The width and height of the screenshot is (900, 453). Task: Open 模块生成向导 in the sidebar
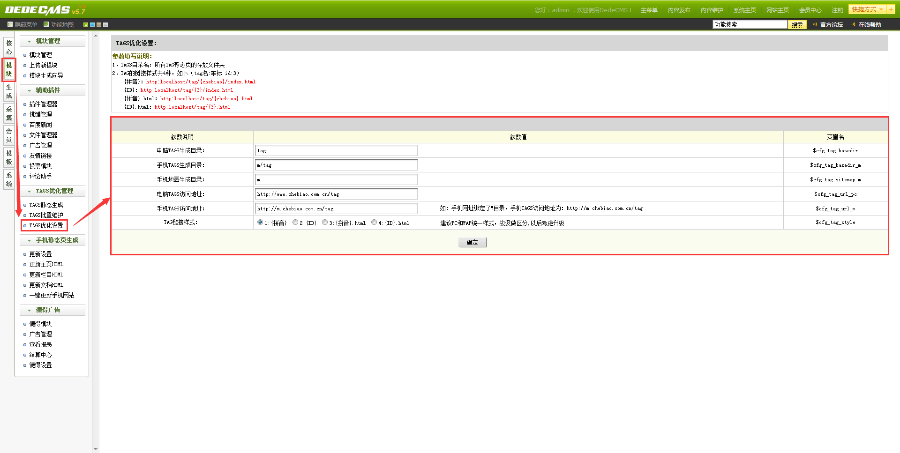(x=46, y=76)
